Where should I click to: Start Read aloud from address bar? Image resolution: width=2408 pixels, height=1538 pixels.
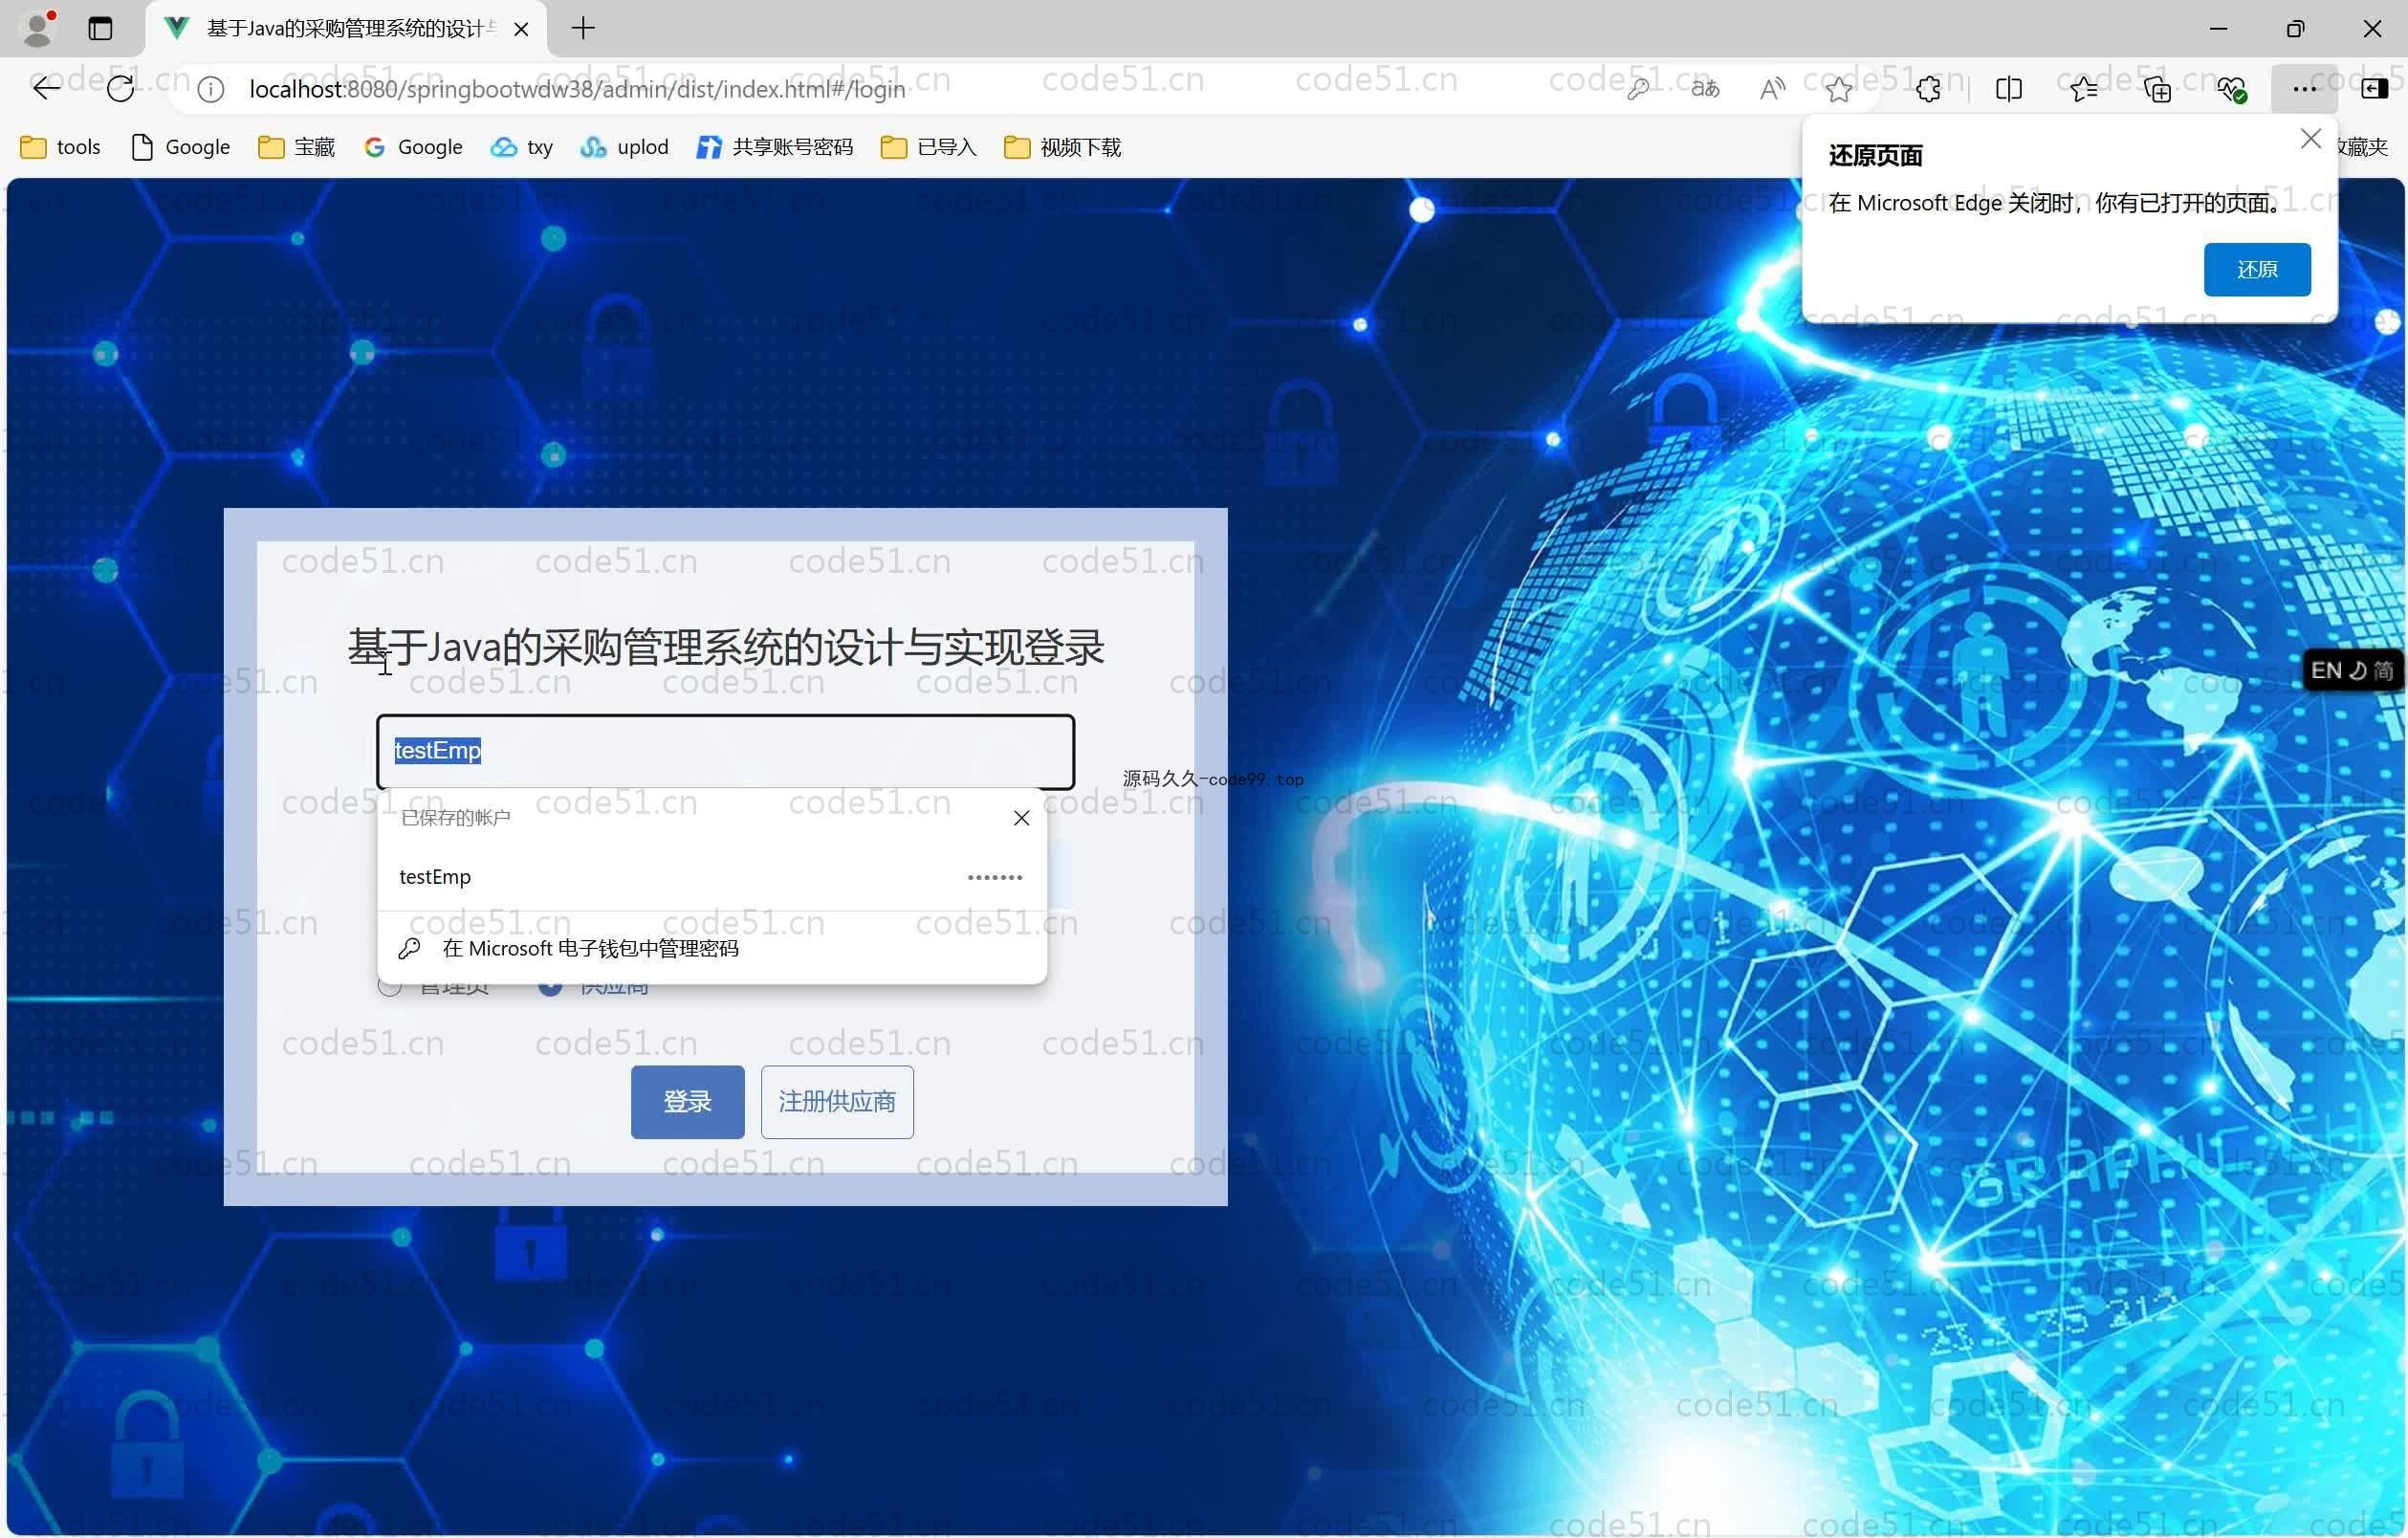pyautogui.click(x=1772, y=90)
